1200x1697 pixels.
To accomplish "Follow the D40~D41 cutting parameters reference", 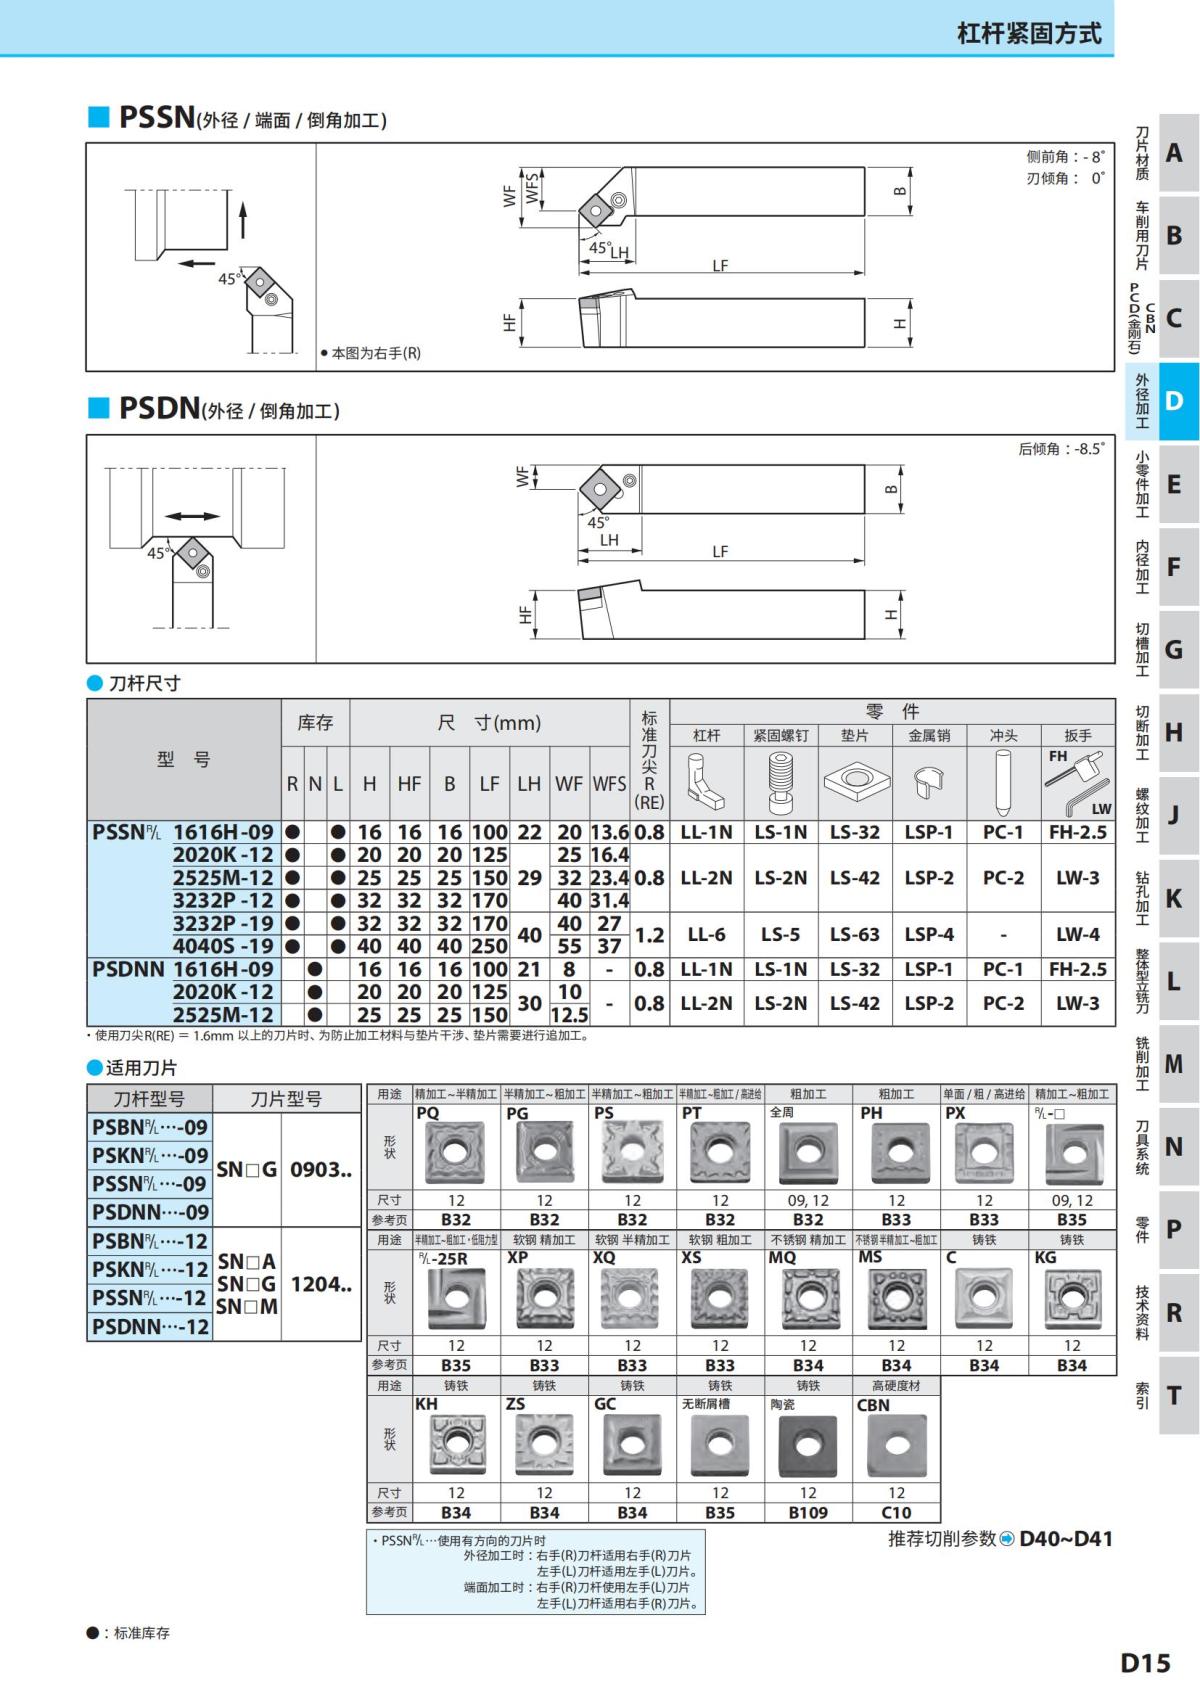I will tap(1065, 1539).
